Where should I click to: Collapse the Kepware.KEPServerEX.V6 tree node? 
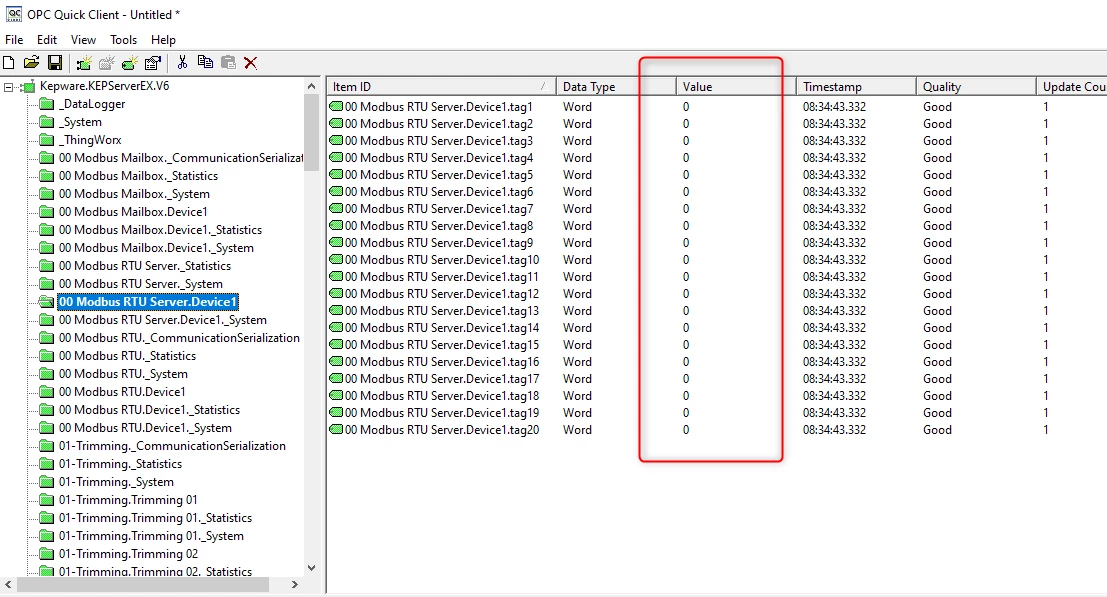[x=8, y=88]
